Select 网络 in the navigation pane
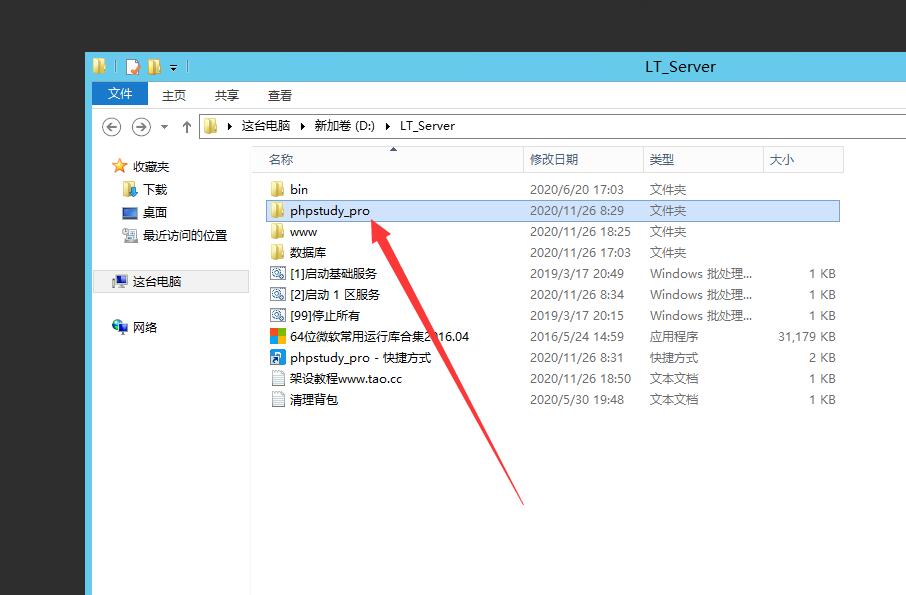This screenshot has height=595, width=906. coord(145,327)
